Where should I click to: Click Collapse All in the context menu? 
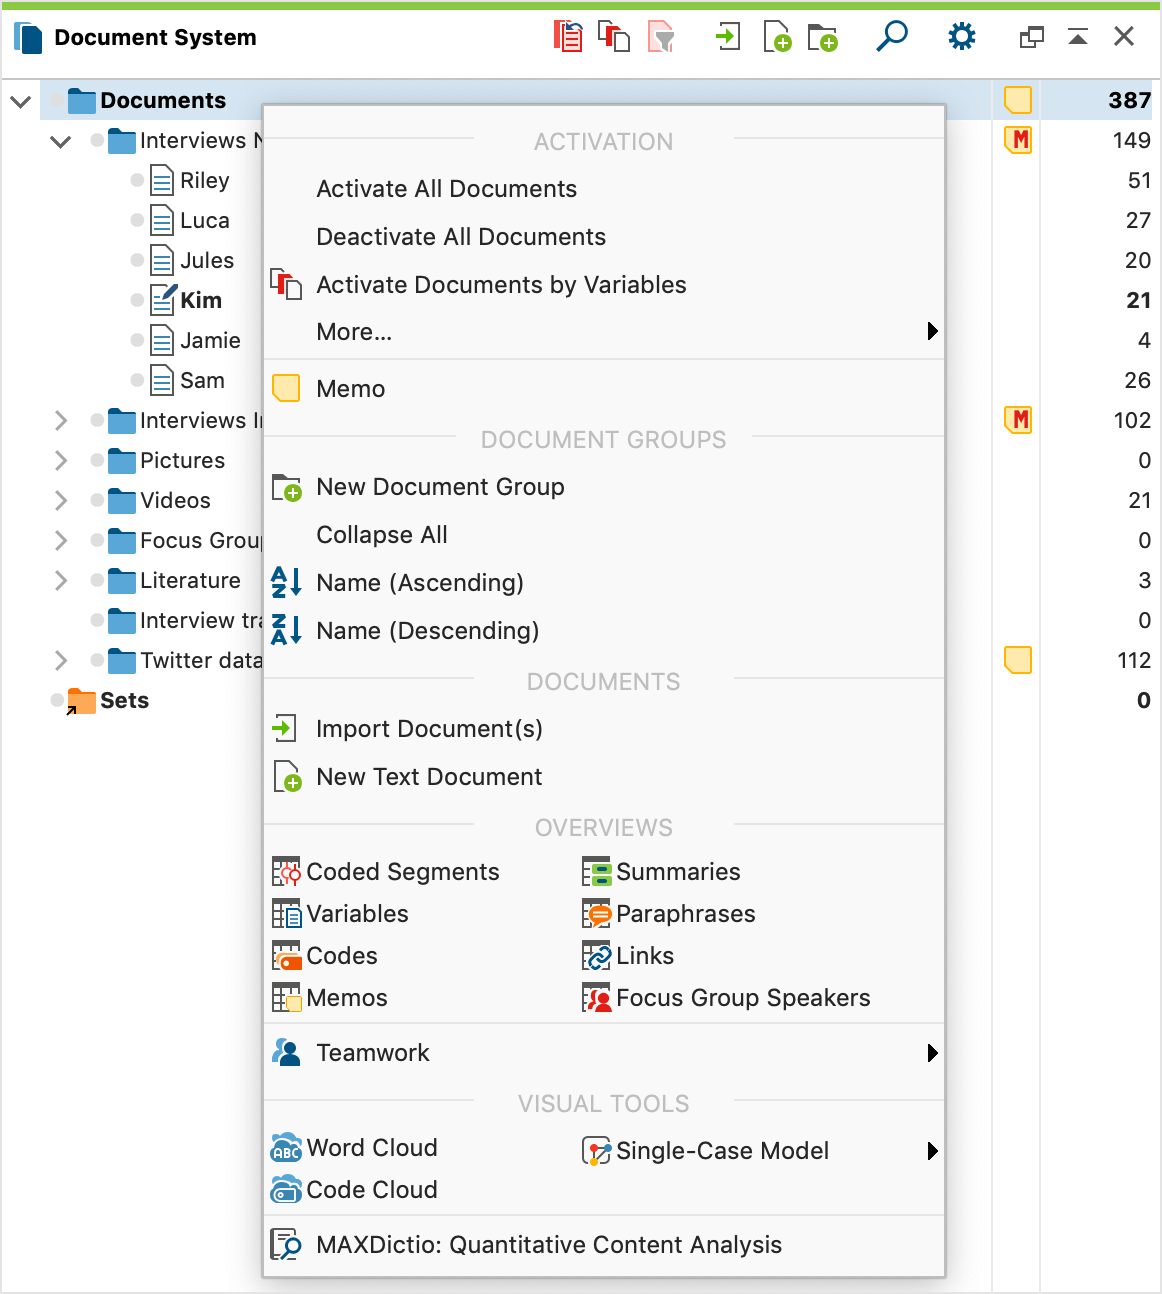tap(381, 535)
